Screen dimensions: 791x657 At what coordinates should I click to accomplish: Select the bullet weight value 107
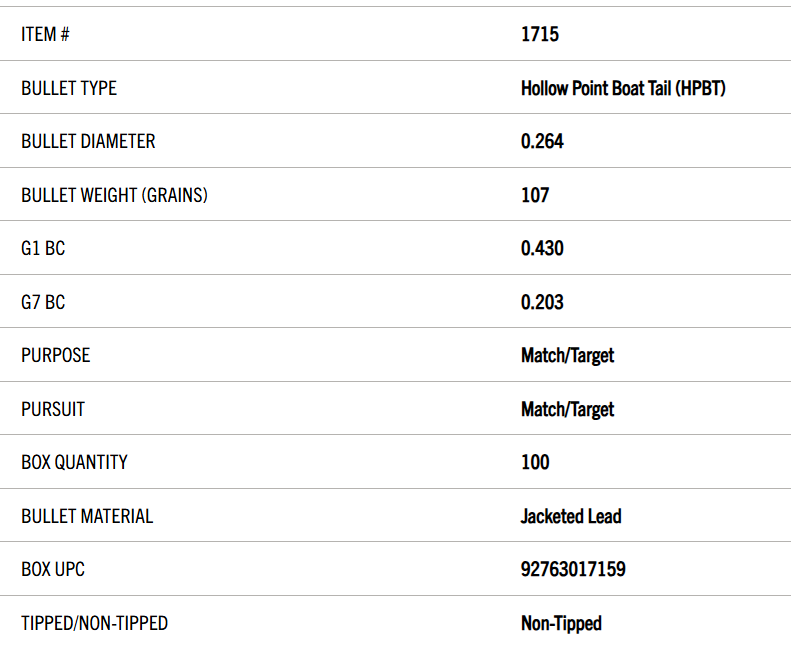535,195
